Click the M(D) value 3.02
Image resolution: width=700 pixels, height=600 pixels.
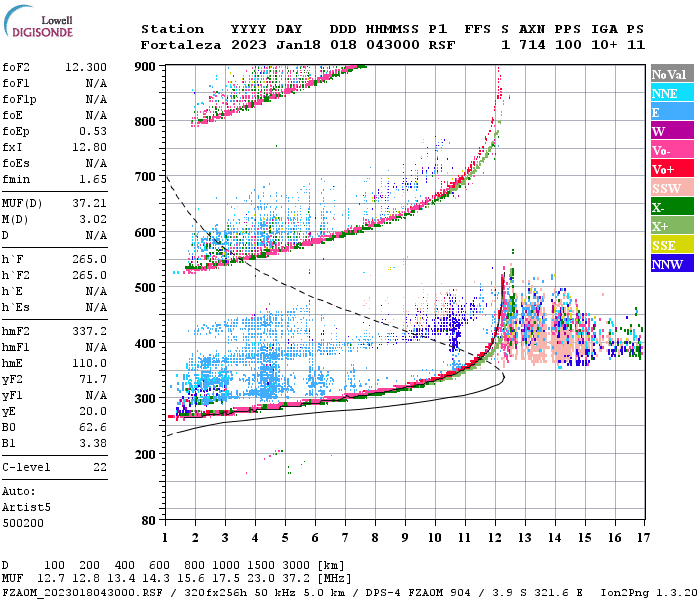[93, 220]
